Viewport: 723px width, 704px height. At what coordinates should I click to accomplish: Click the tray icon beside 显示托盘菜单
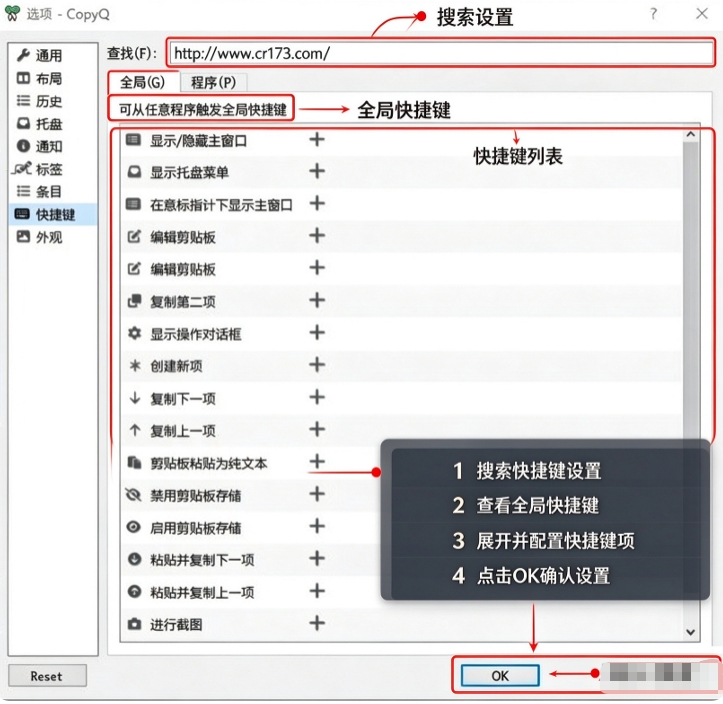pyautogui.click(x=134, y=172)
